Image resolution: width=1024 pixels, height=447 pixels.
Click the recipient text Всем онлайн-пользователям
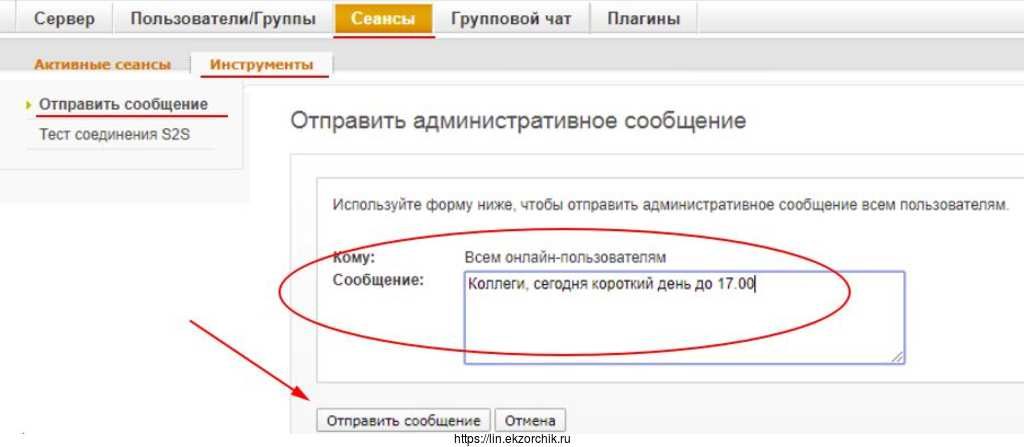click(565, 257)
